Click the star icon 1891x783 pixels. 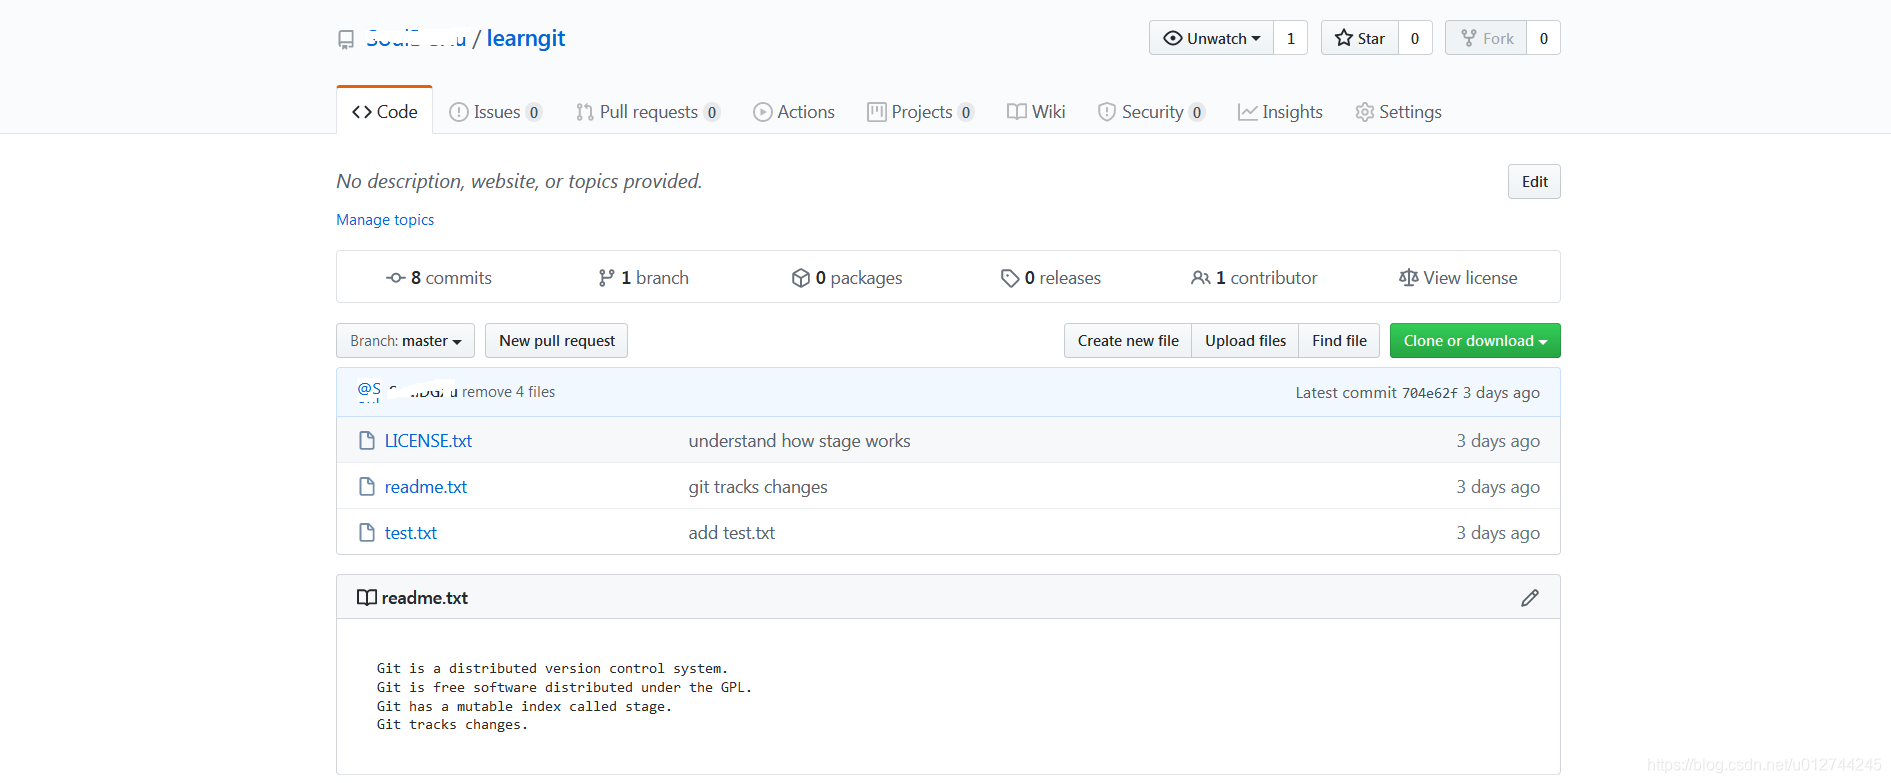1344,38
